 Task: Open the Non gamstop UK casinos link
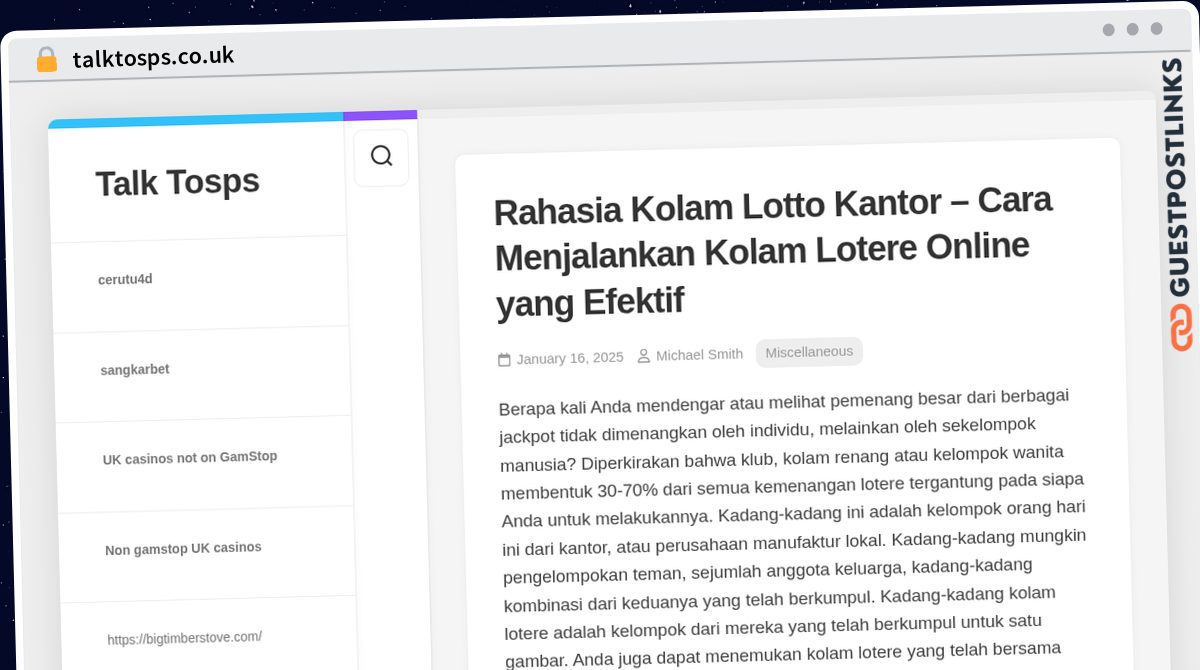pyautogui.click(x=183, y=548)
